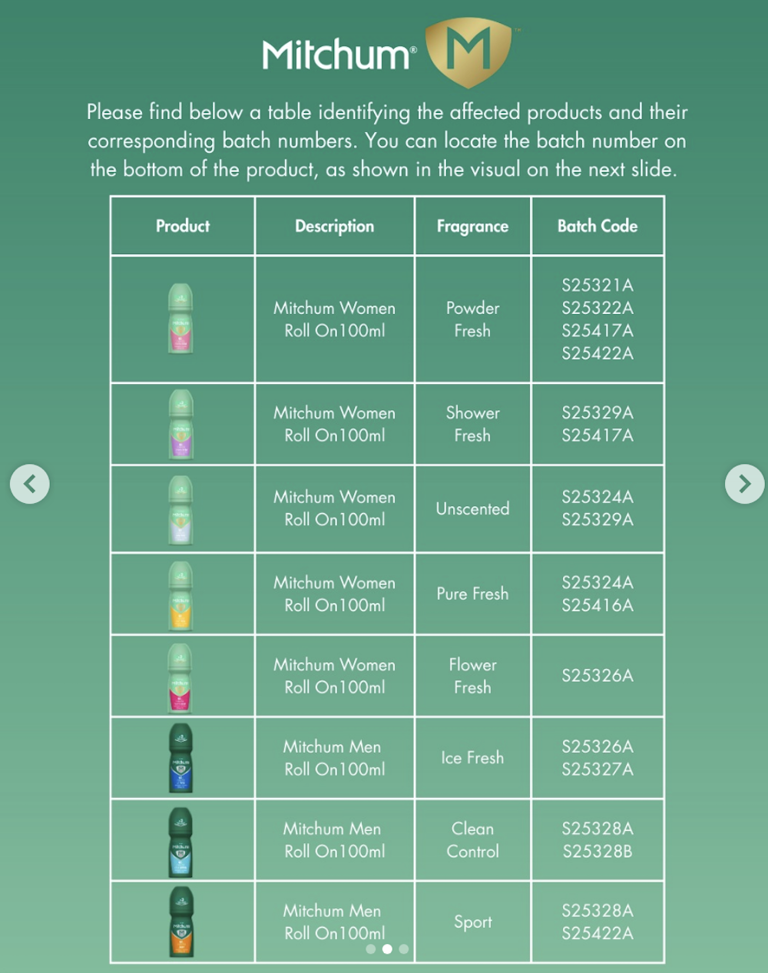768x973 pixels.
Task: Select the third pagination dot
Action: pos(403,948)
